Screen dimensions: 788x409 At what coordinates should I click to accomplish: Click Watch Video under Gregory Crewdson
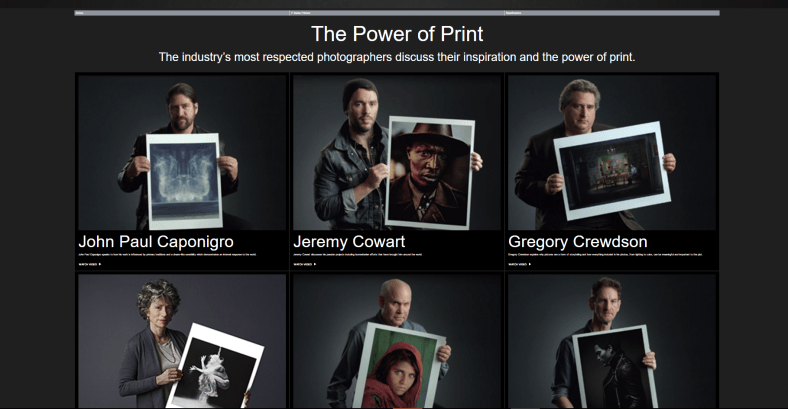click(519, 264)
